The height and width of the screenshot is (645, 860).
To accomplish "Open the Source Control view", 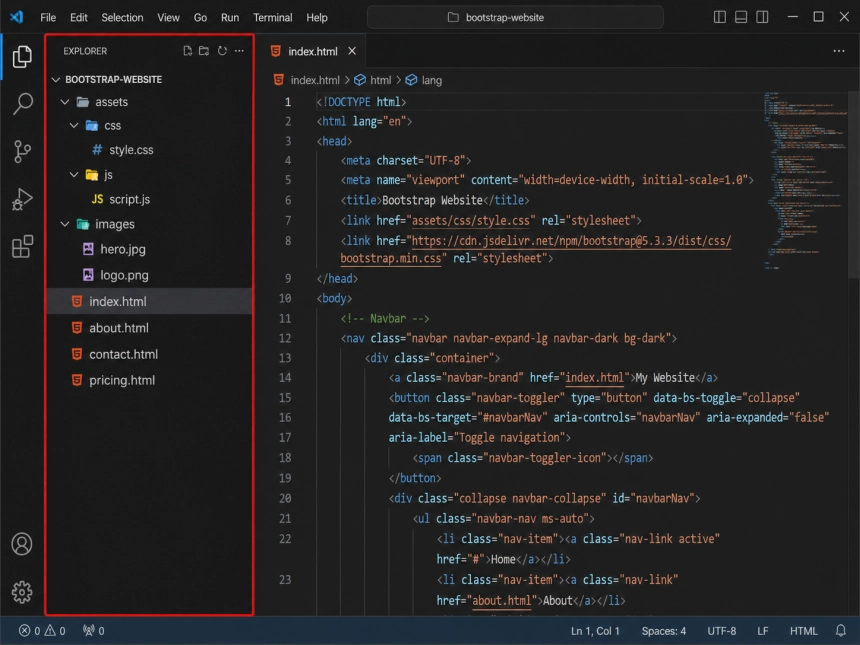I will click(x=22, y=151).
